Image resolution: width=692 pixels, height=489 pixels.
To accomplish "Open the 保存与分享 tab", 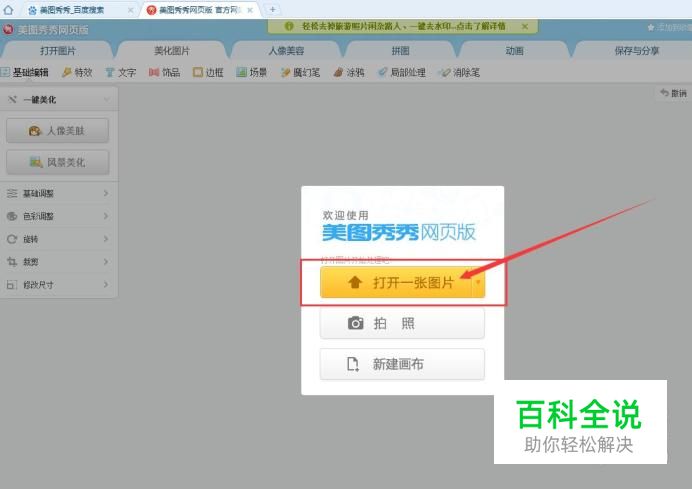I will click(636, 51).
